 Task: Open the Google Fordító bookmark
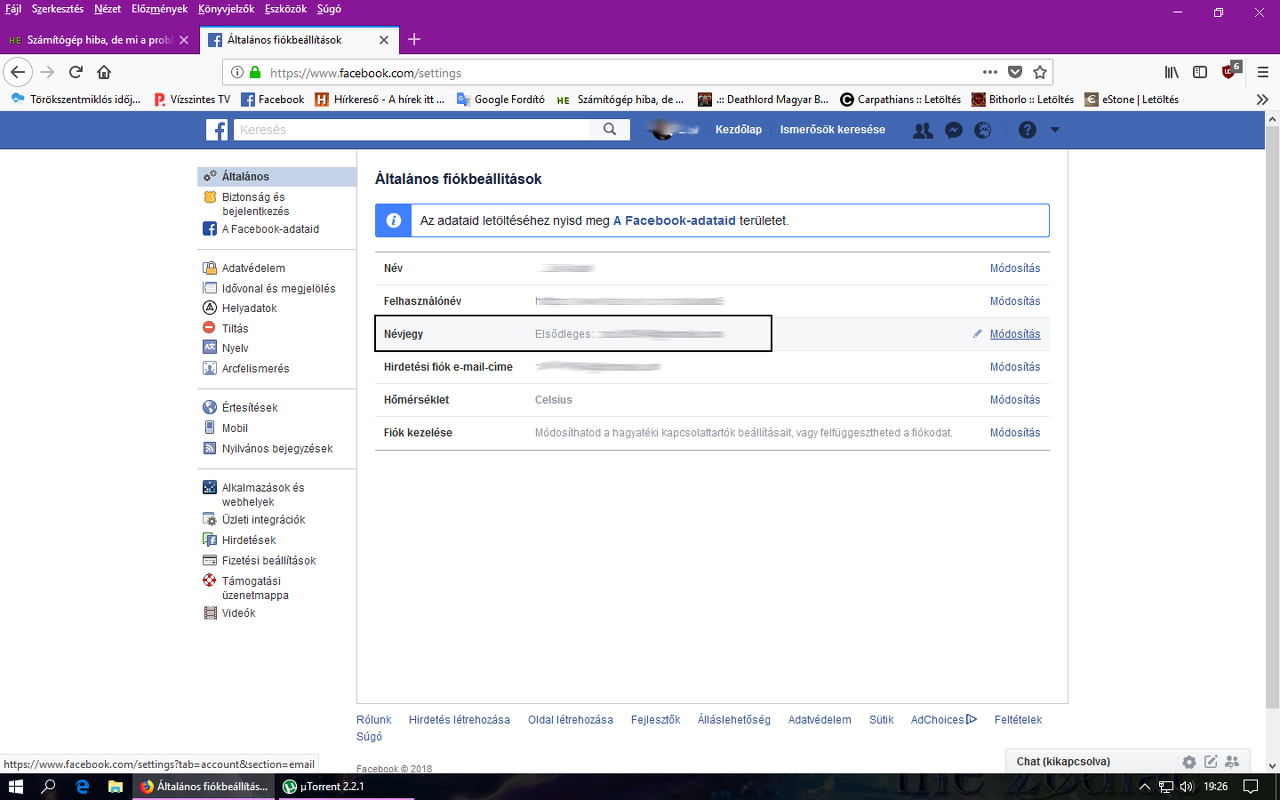pos(500,99)
